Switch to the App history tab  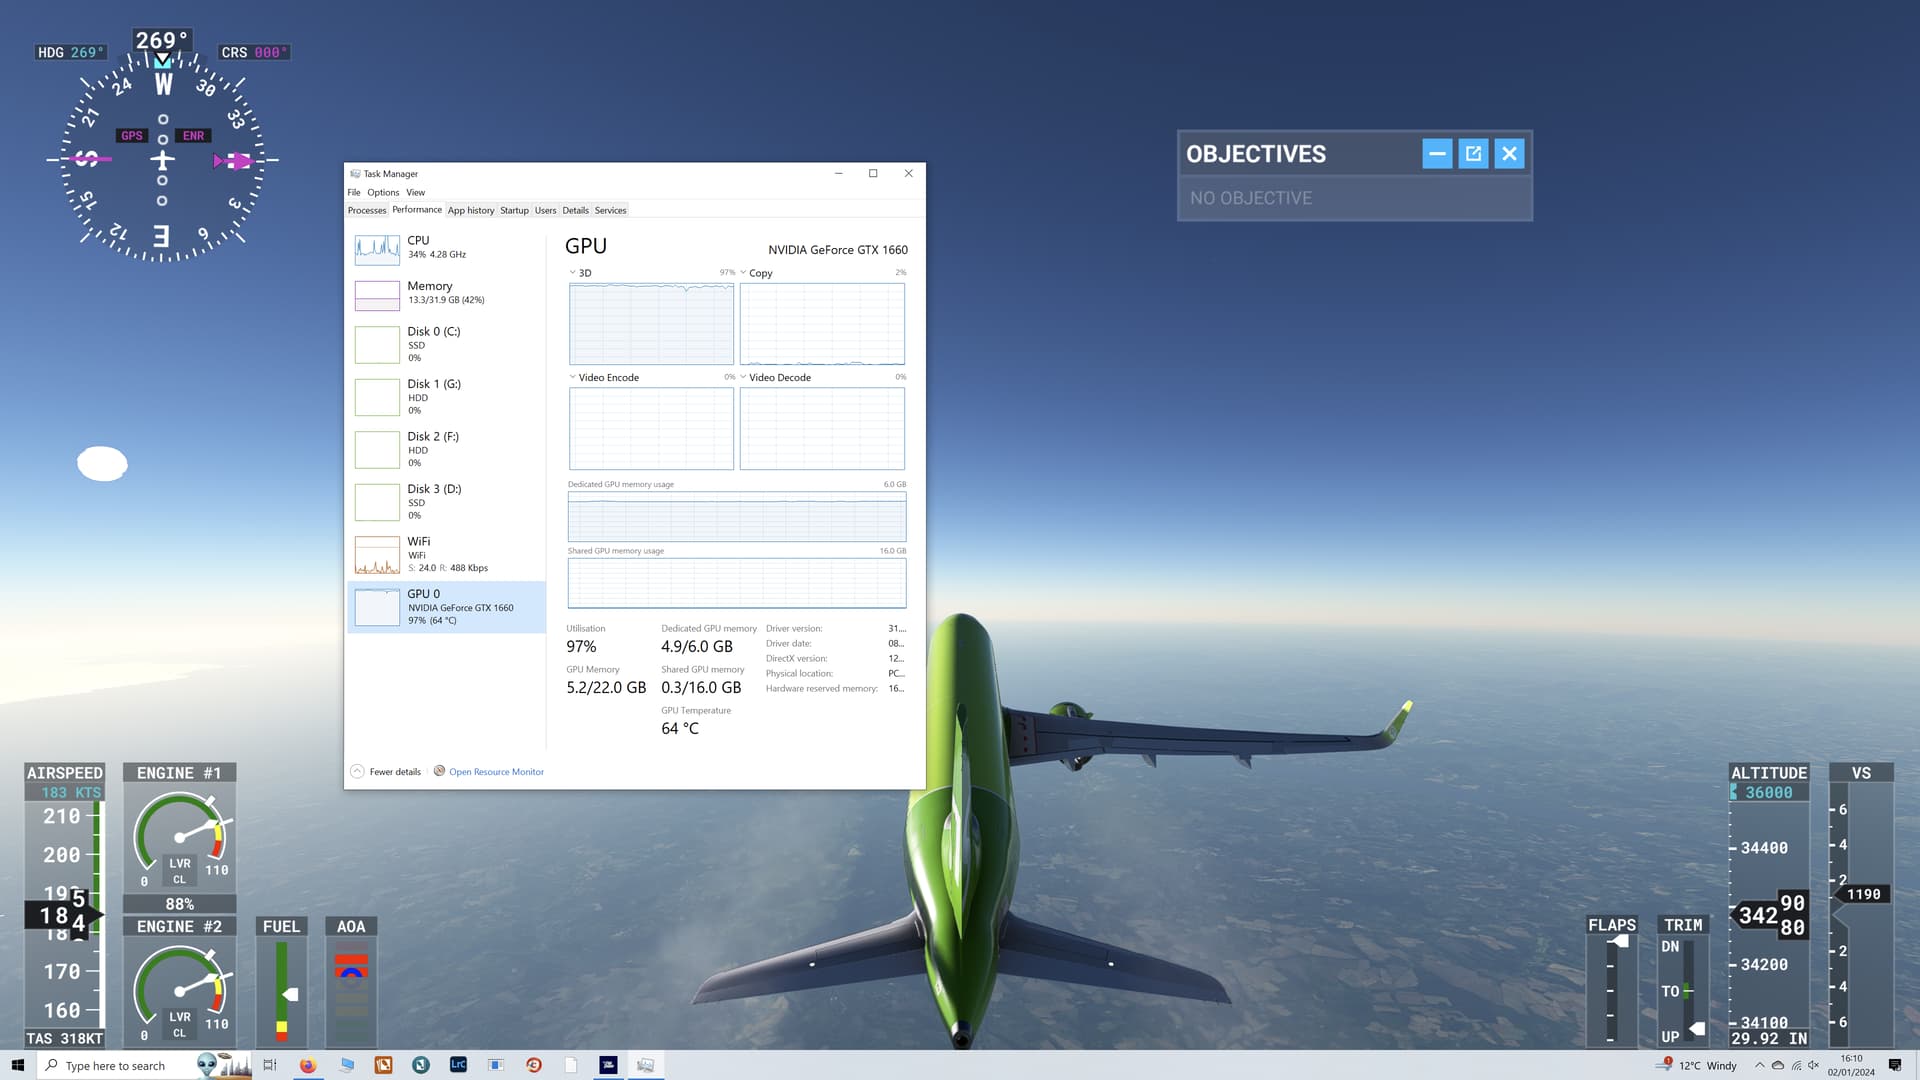coord(471,210)
